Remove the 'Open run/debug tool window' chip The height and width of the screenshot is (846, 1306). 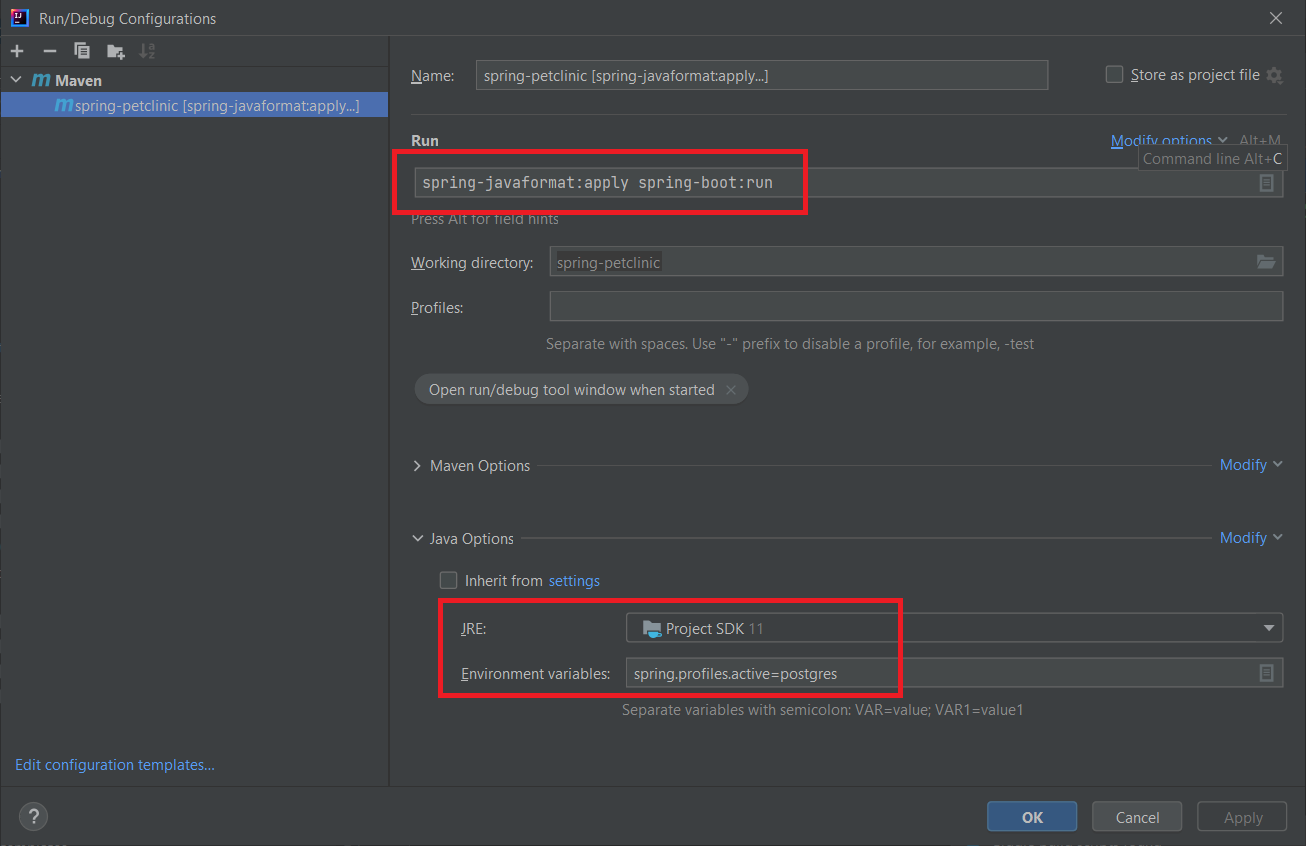(x=731, y=390)
